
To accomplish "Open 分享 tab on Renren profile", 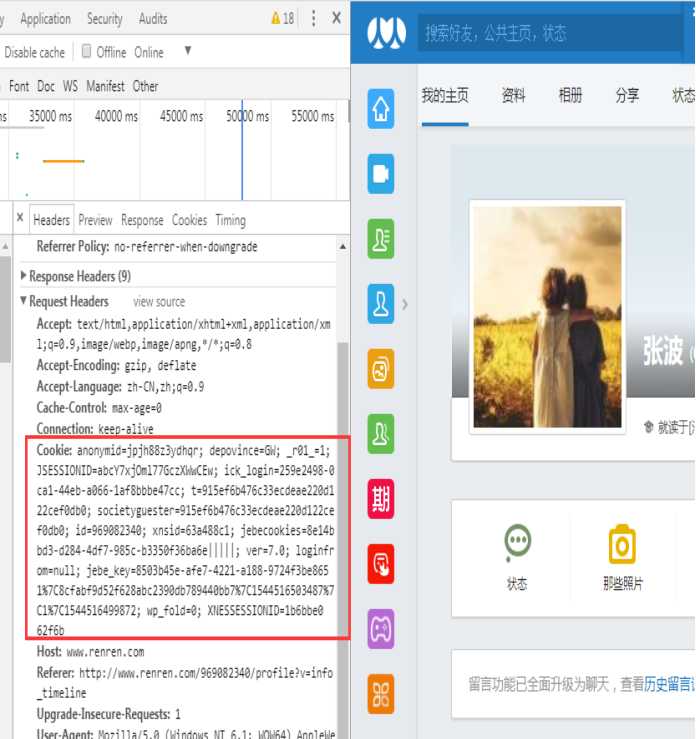I will point(627,96).
